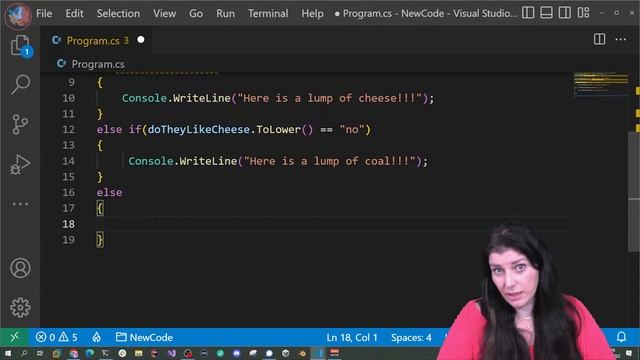Close Program.cs tab via unsaved dot
Screen dimensions: 640x360
click(141, 40)
